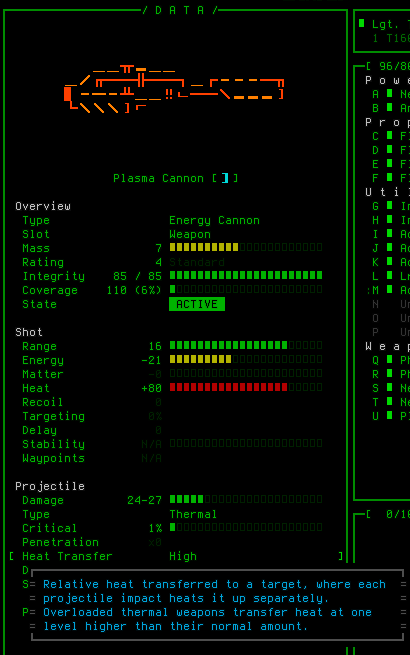Toggle the green ACTIVE state button
The image size is (410, 655).
point(197,304)
